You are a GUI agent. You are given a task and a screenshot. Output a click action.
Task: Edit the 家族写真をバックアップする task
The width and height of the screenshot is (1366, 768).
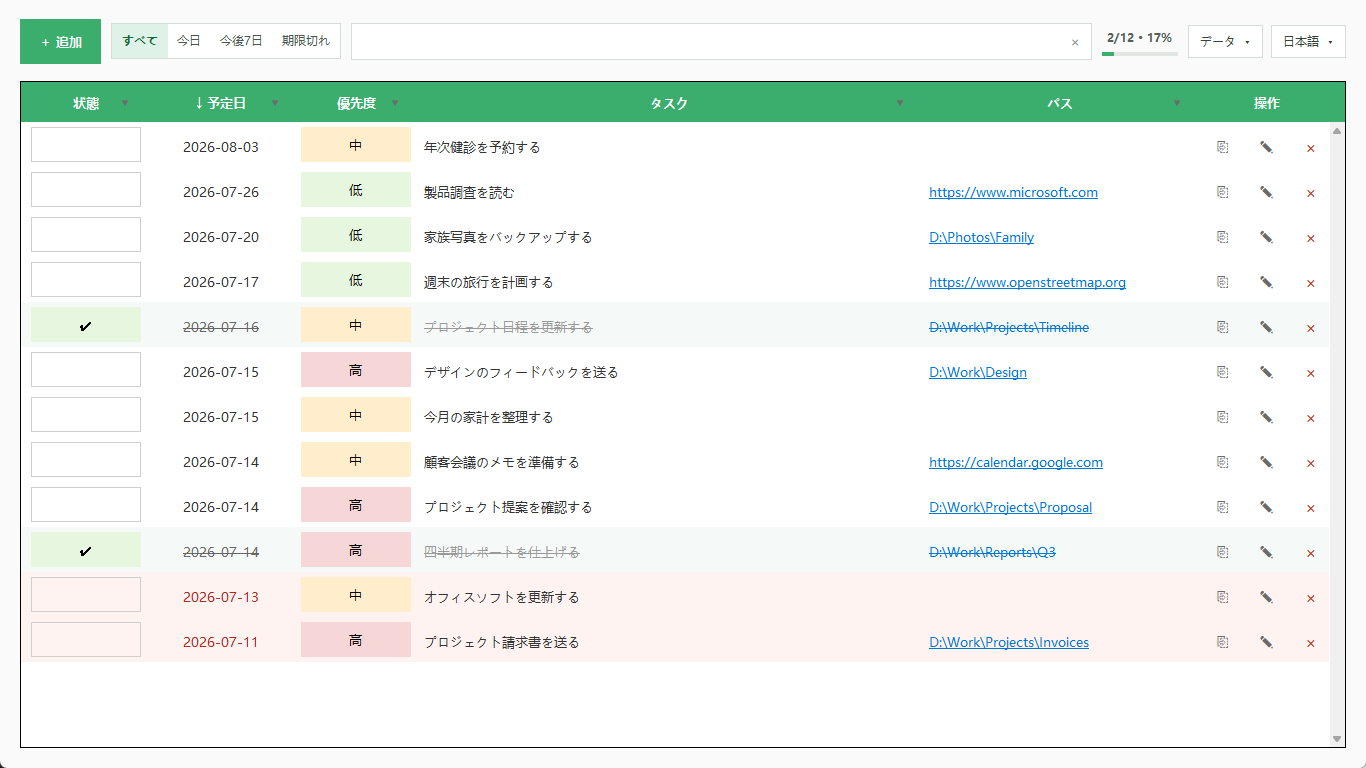coord(1266,237)
